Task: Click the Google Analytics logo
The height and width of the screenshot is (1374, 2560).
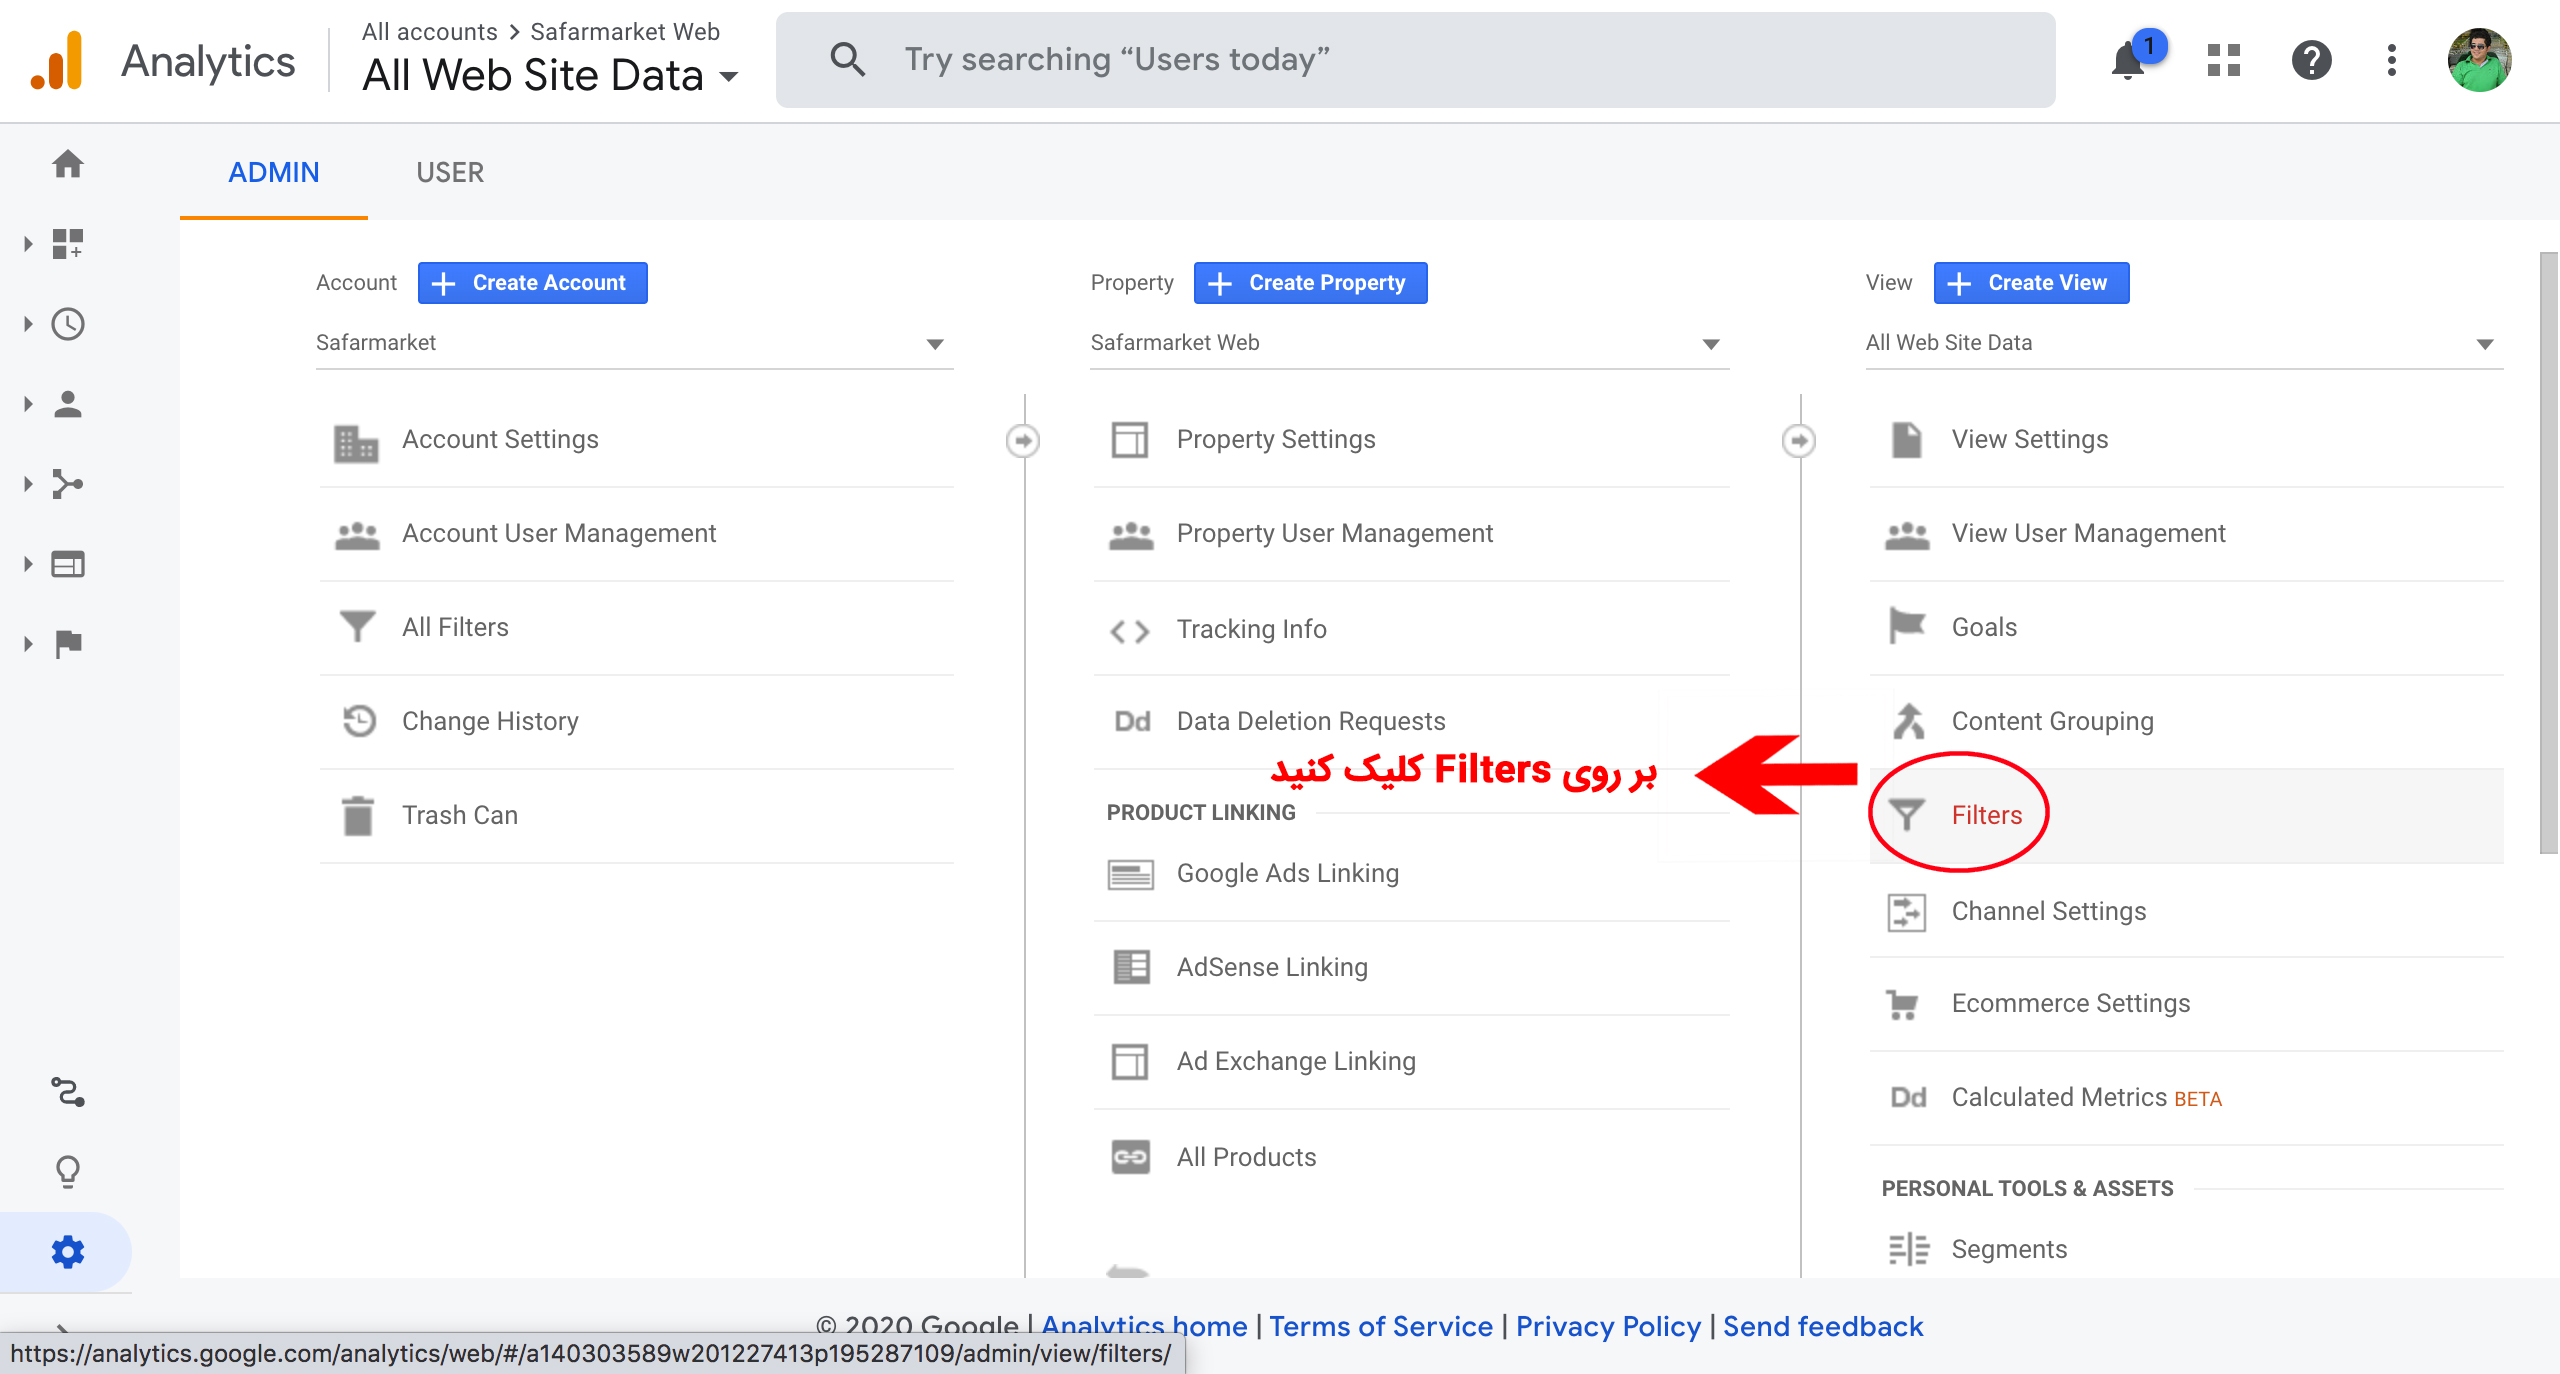Action: tap(57, 60)
